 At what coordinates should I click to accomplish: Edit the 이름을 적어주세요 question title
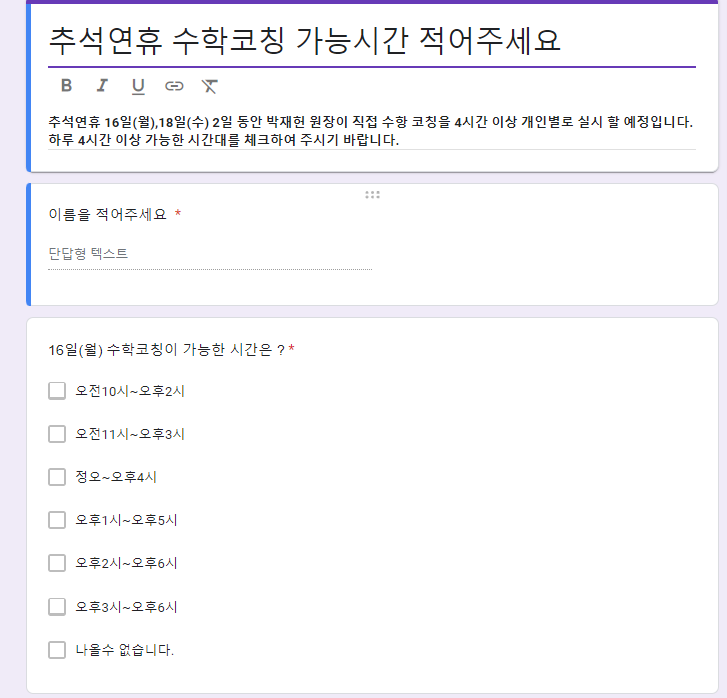[108, 214]
